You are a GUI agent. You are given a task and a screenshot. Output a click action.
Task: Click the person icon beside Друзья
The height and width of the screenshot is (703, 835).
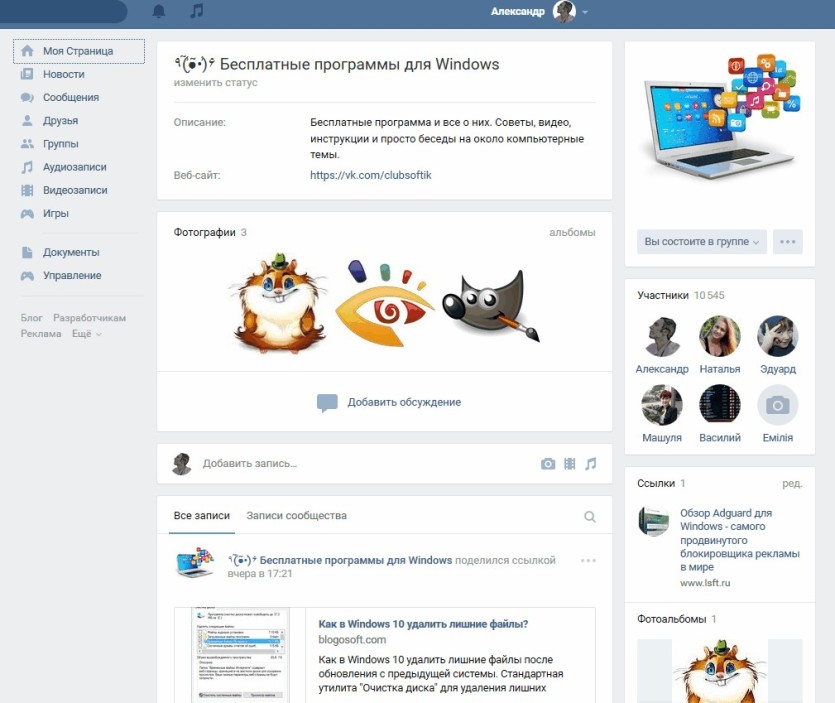(27, 120)
